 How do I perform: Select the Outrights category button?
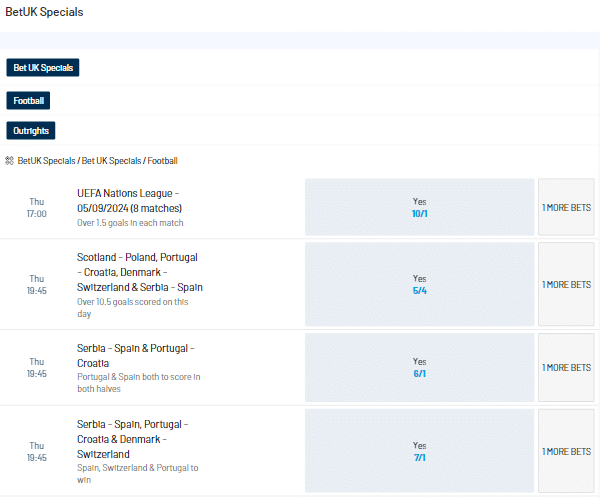[31, 131]
